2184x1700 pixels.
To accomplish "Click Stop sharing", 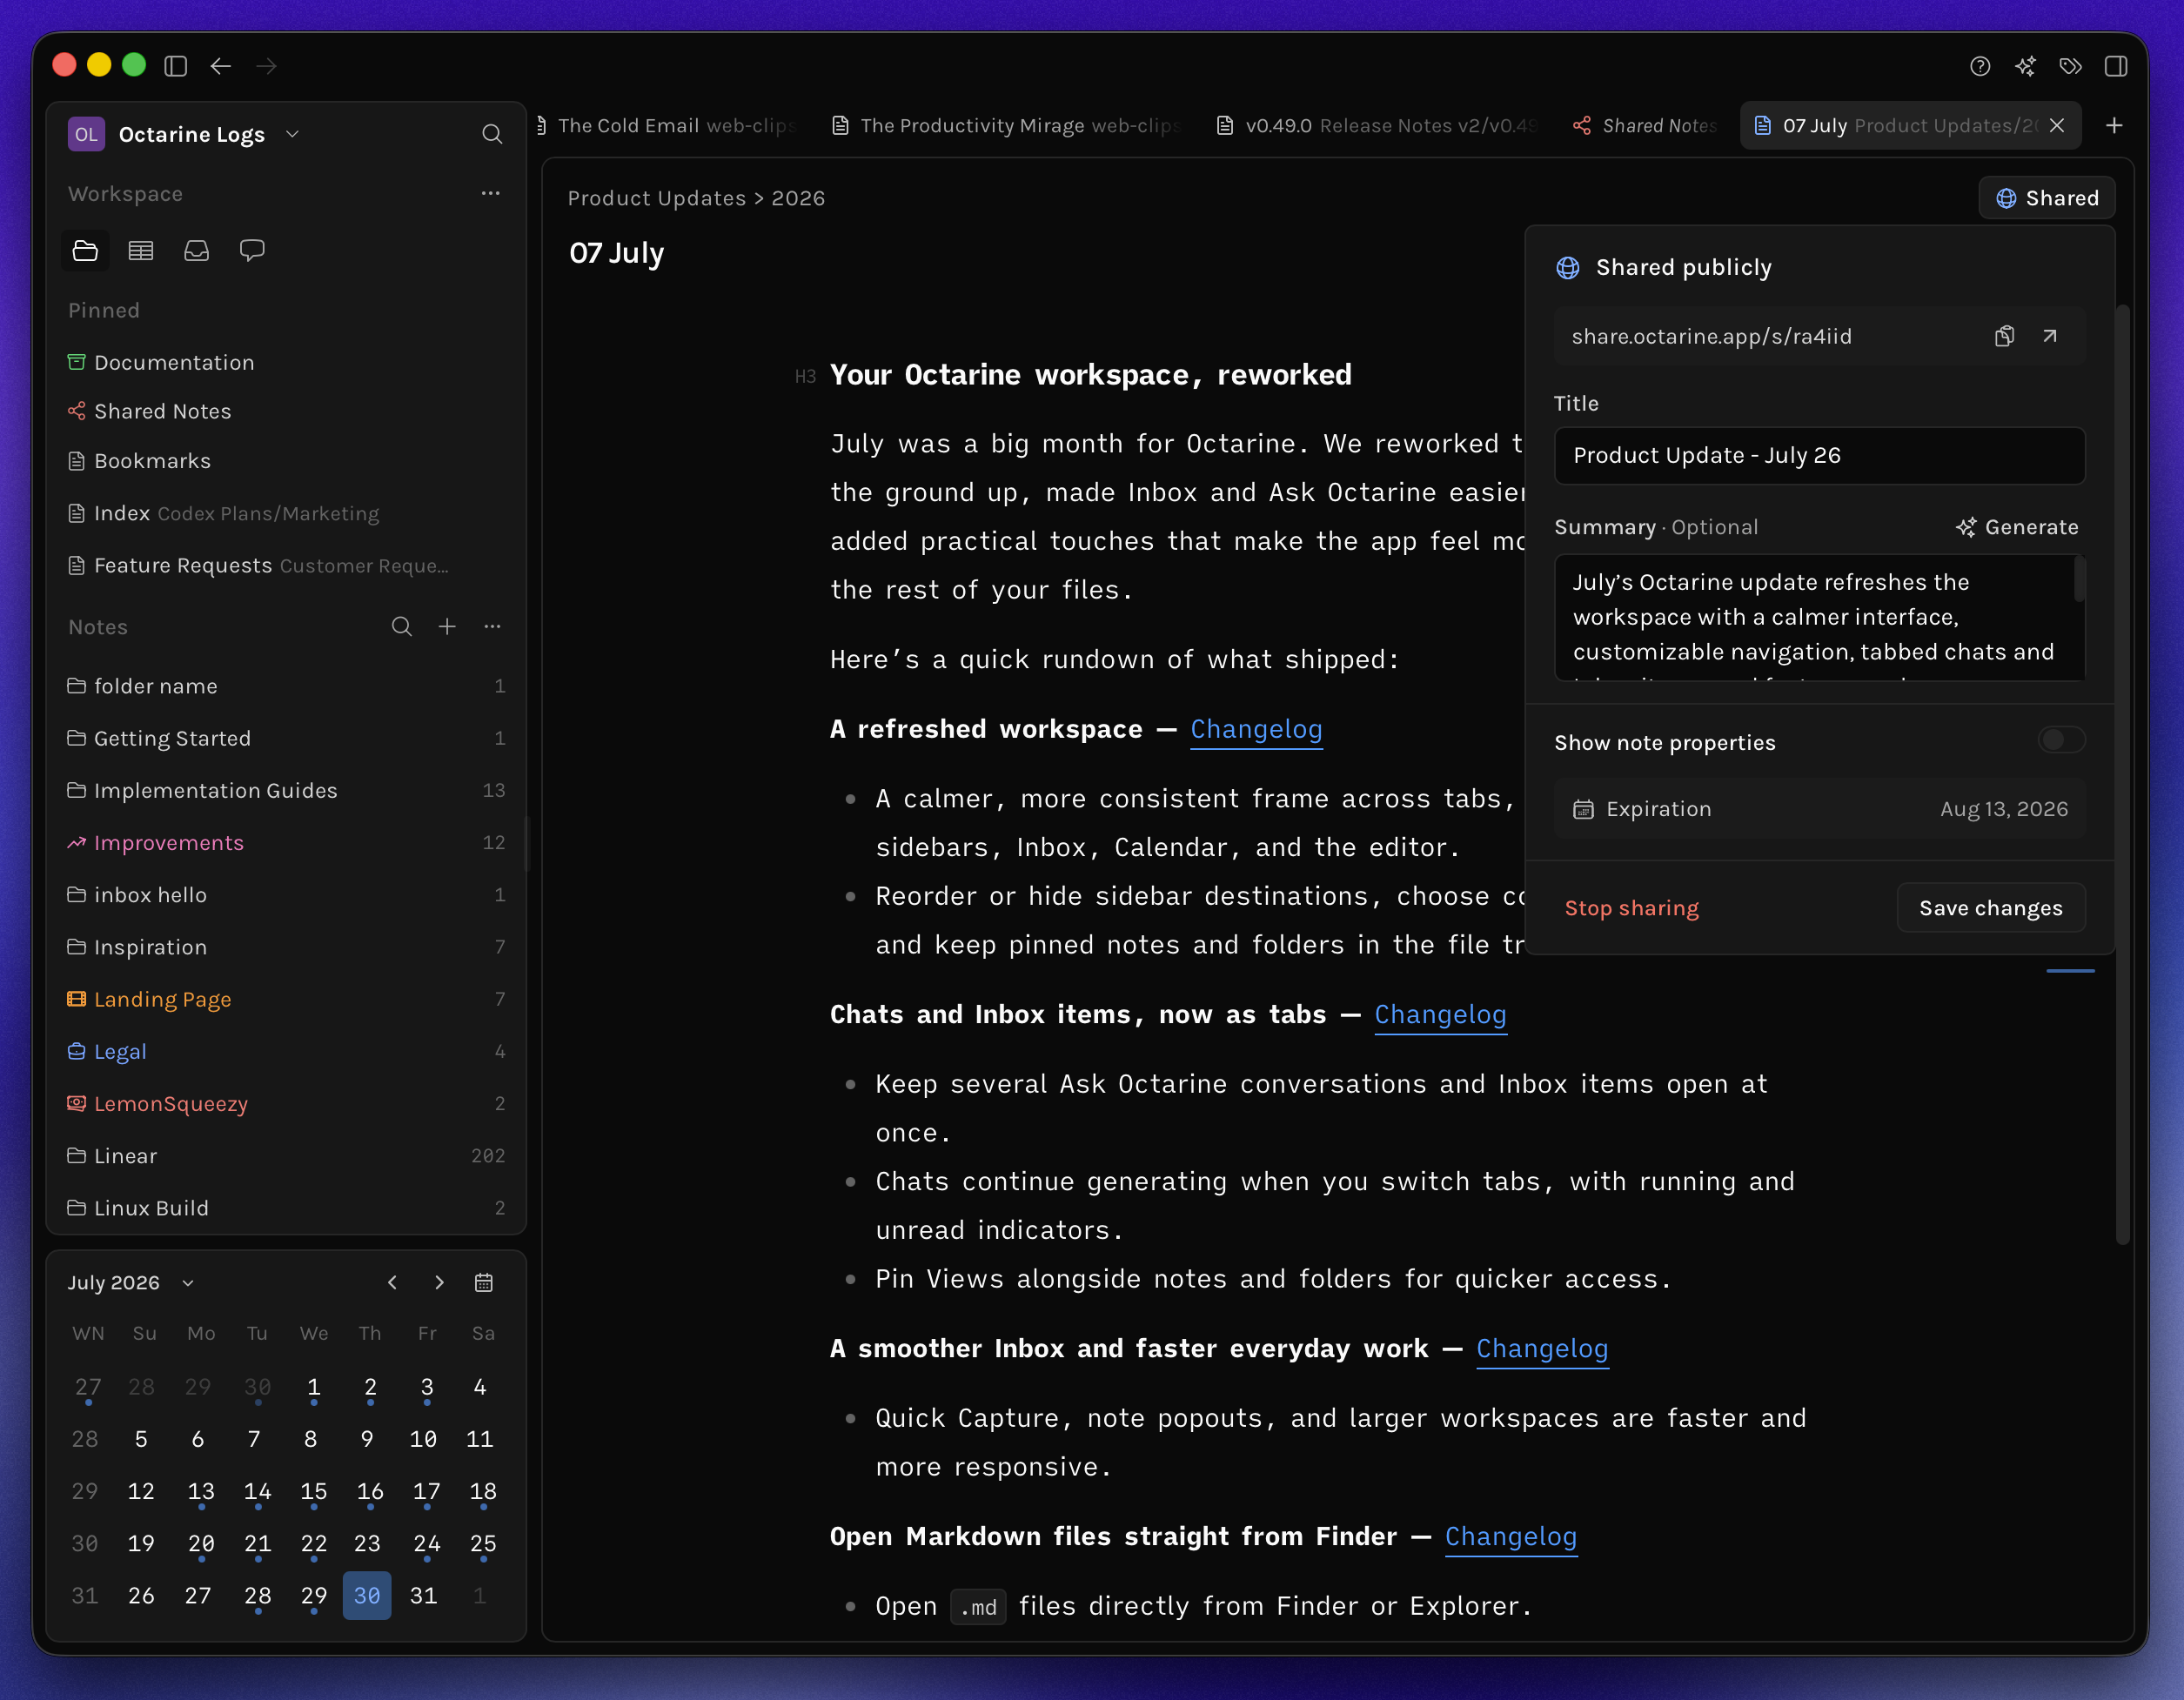I will click(1632, 908).
